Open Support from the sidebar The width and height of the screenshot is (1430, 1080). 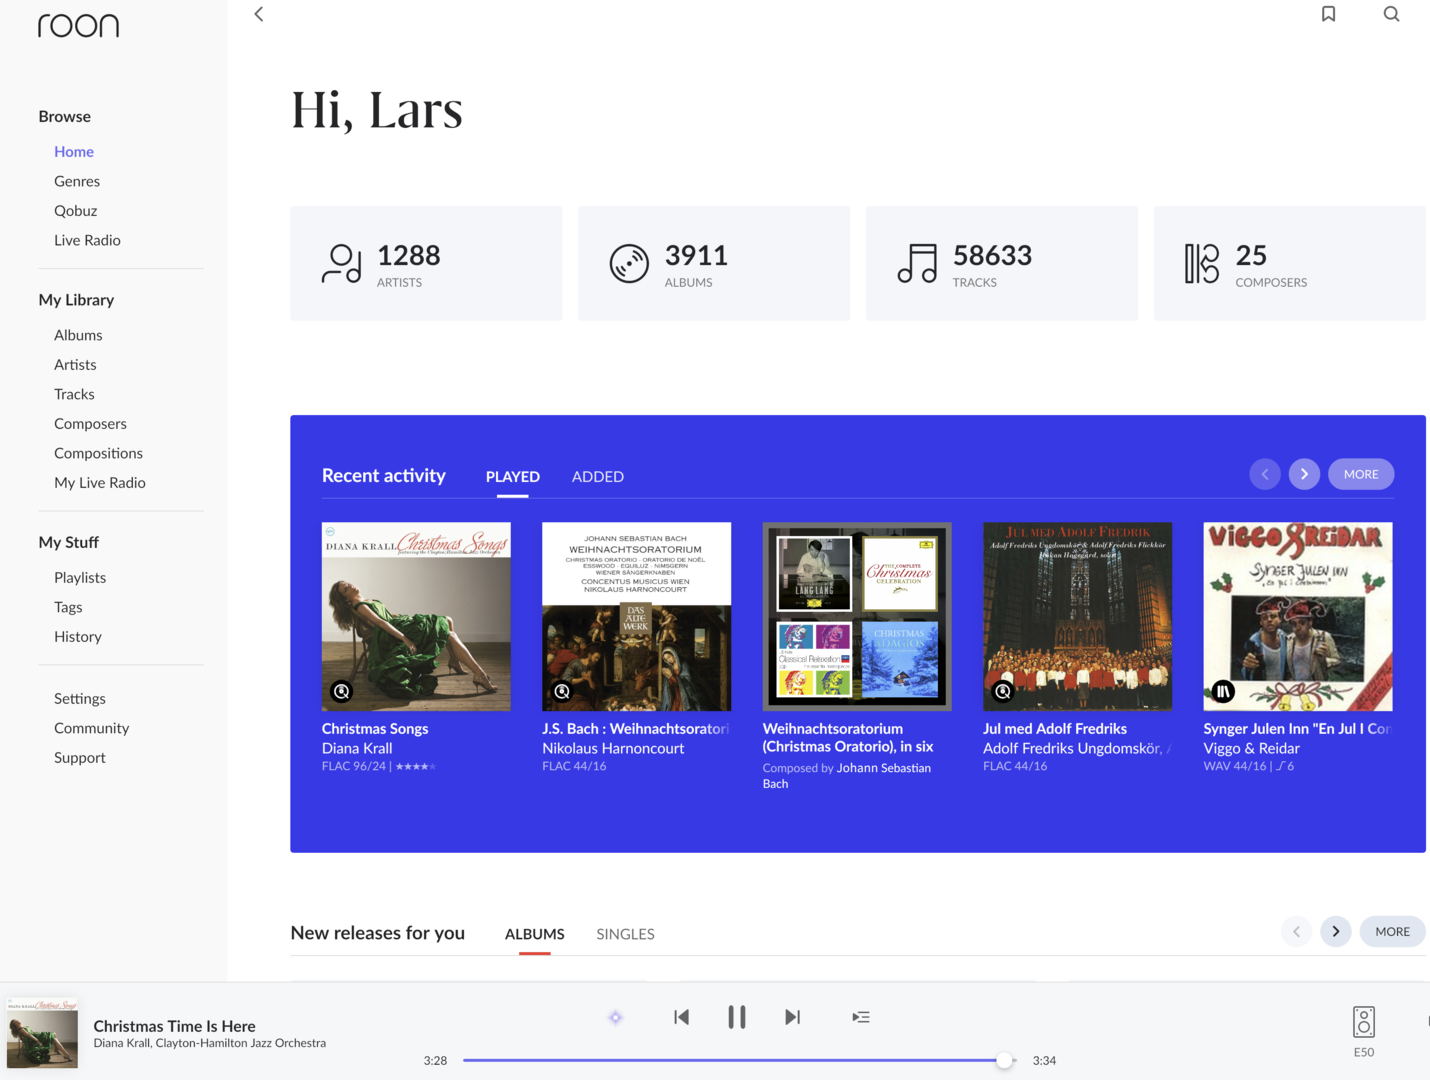point(80,757)
